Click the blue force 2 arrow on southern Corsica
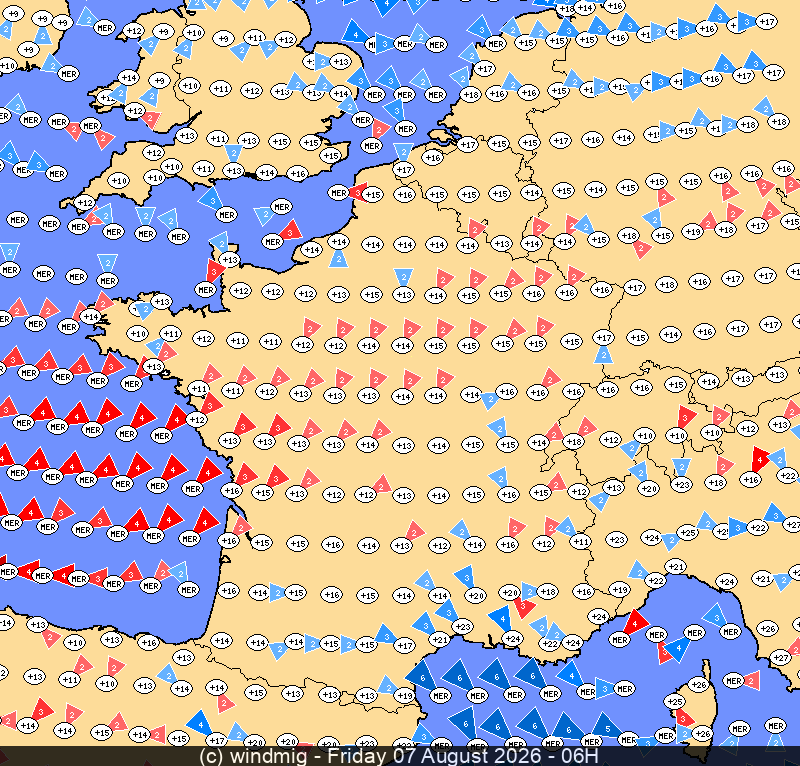This screenshot has width=800, height=766. (x=685, y=734)
